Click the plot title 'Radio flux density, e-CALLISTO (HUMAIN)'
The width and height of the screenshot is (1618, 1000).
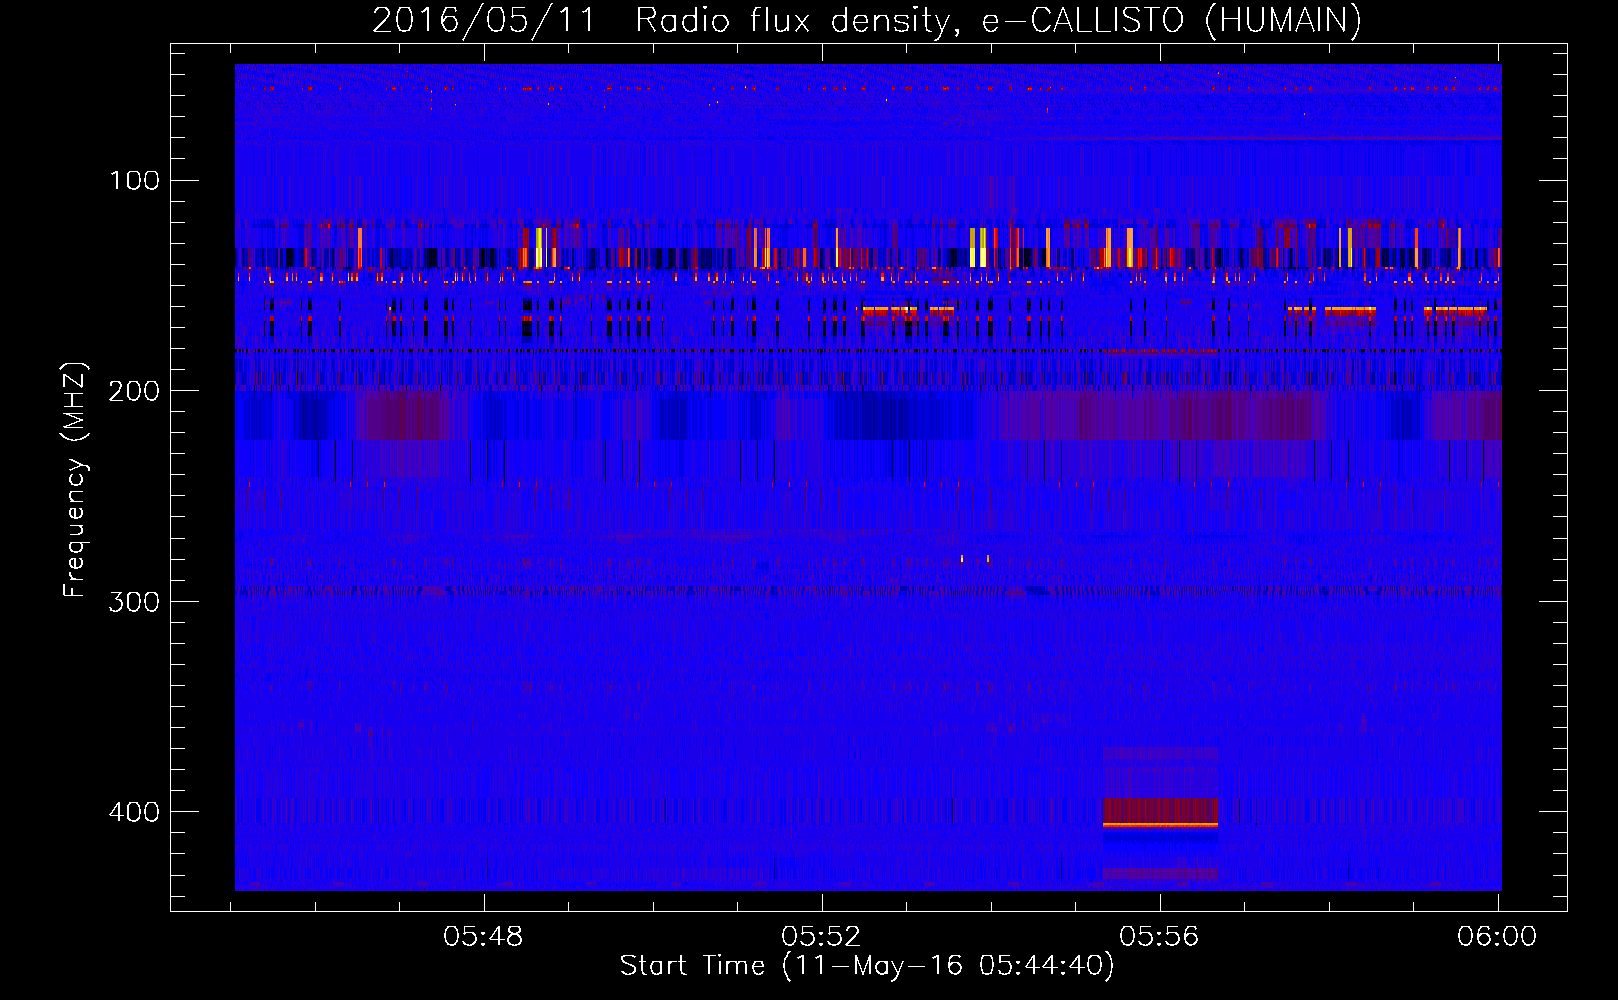998,20
